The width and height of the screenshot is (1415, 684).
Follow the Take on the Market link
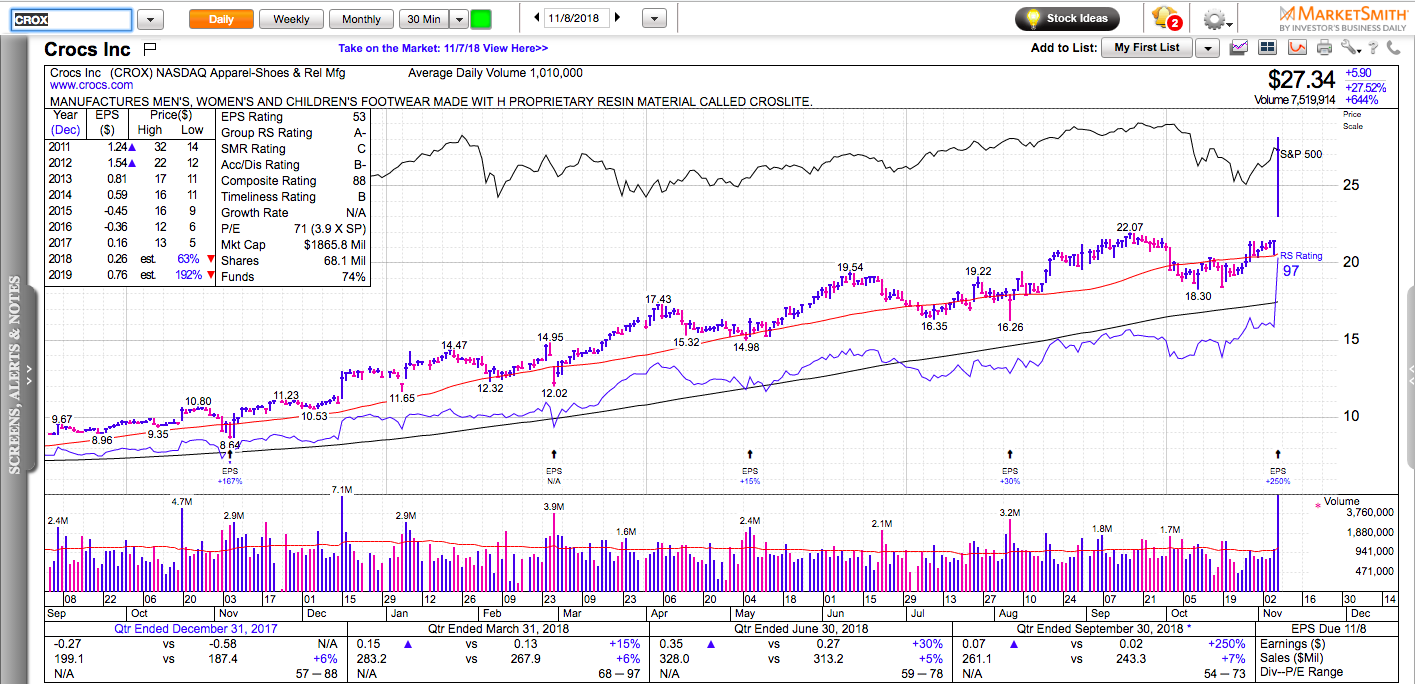[x=443, y=48]
